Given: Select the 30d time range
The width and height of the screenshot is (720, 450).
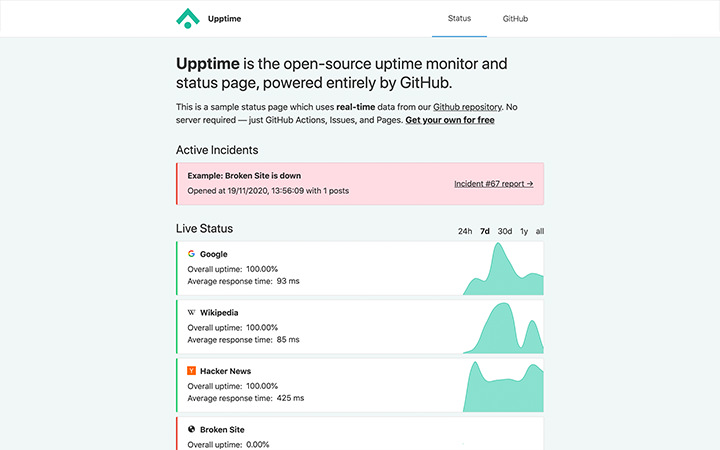Looking at the screenshot, I should pos(505,231).
